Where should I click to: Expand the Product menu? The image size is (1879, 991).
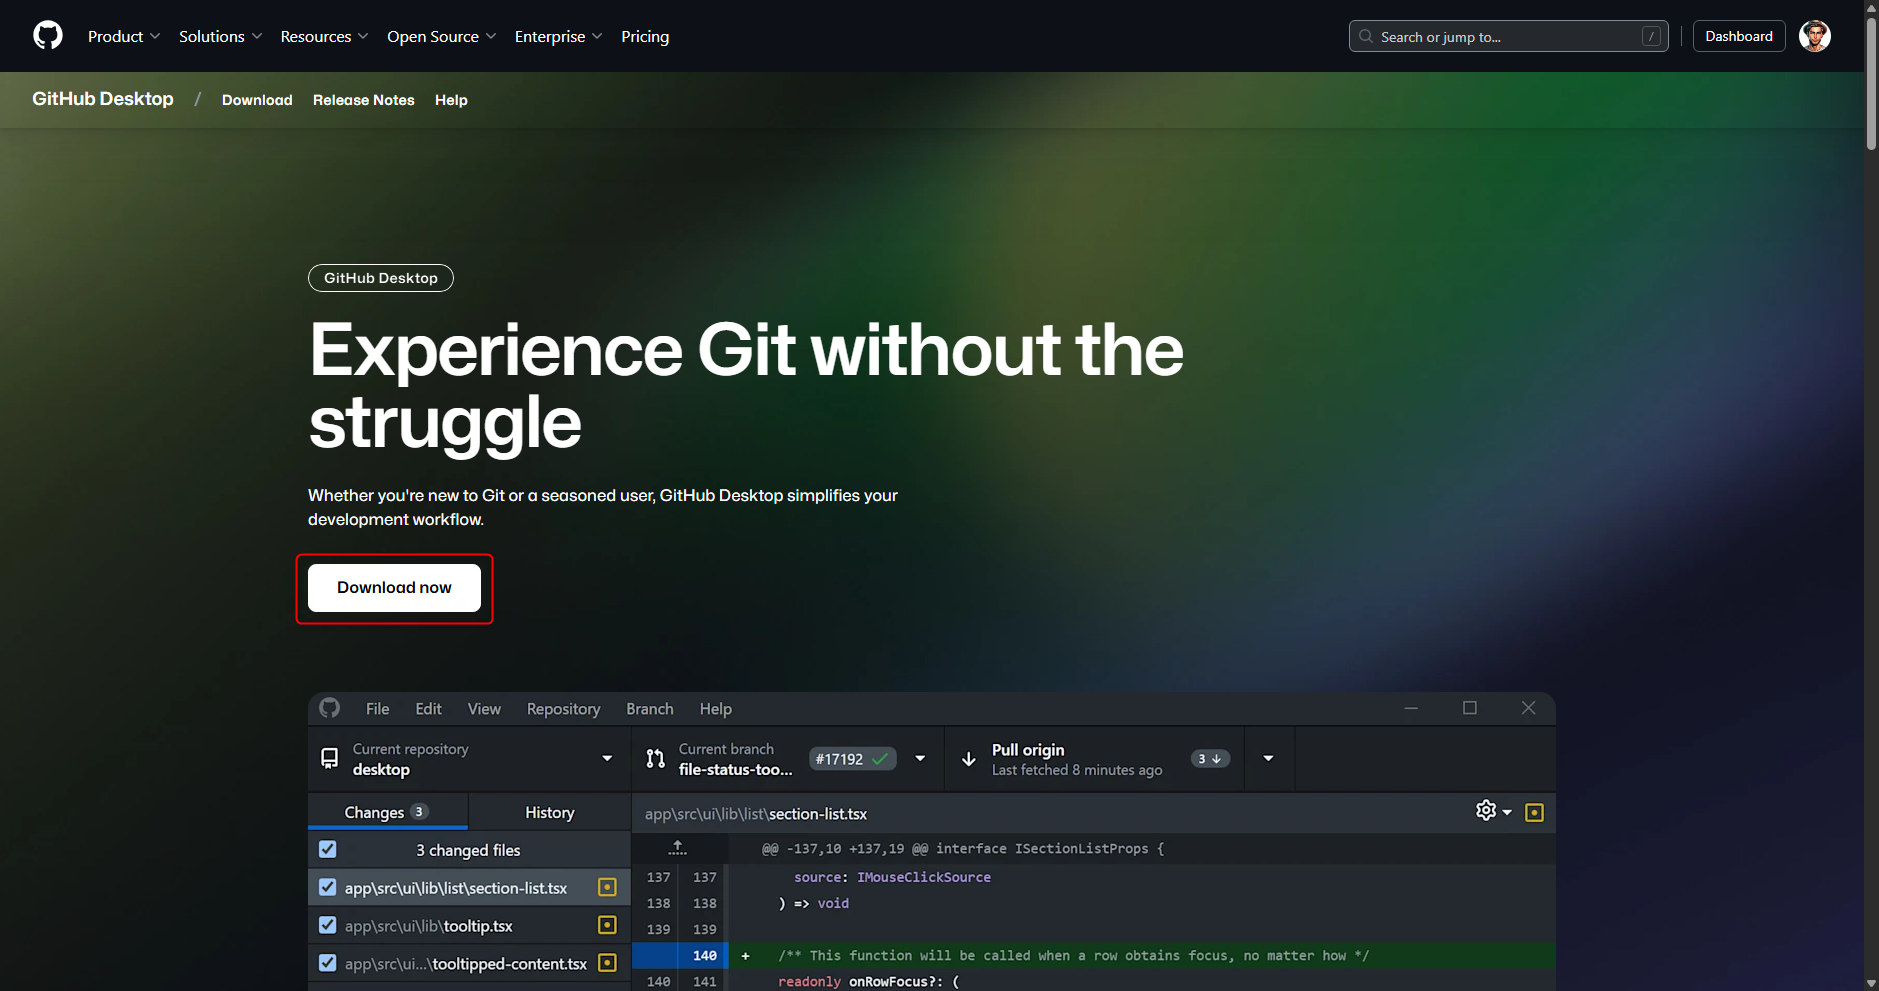click(x=124, y=36)
